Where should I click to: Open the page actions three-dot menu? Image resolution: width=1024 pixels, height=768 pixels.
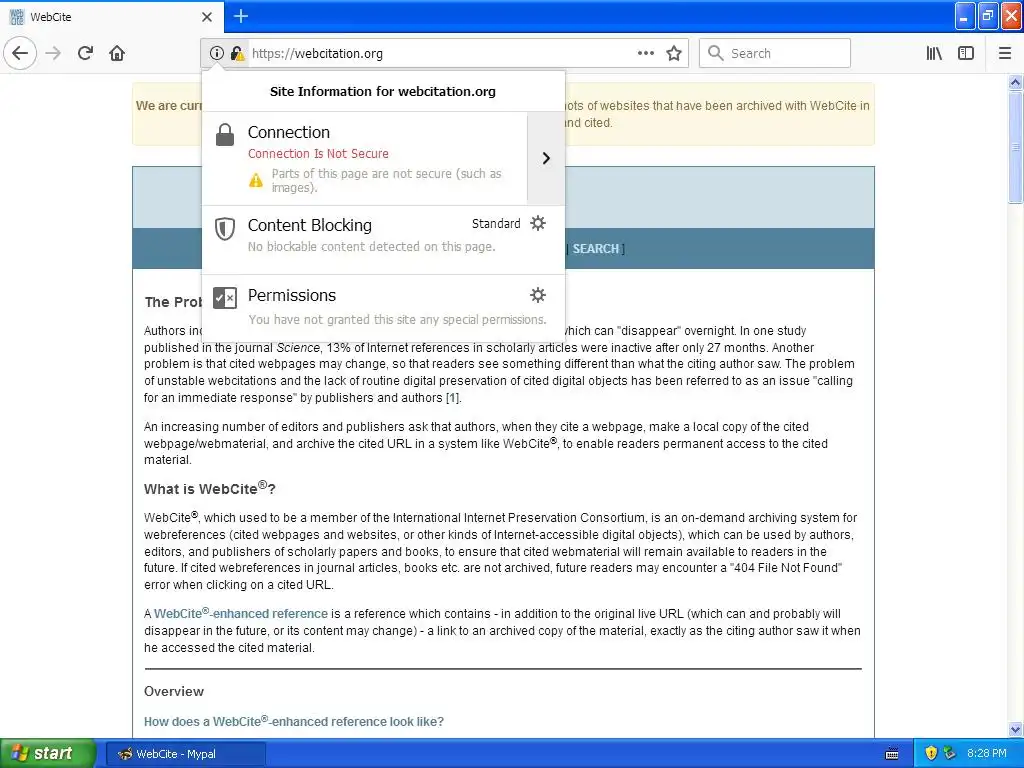tap(645, 53)
